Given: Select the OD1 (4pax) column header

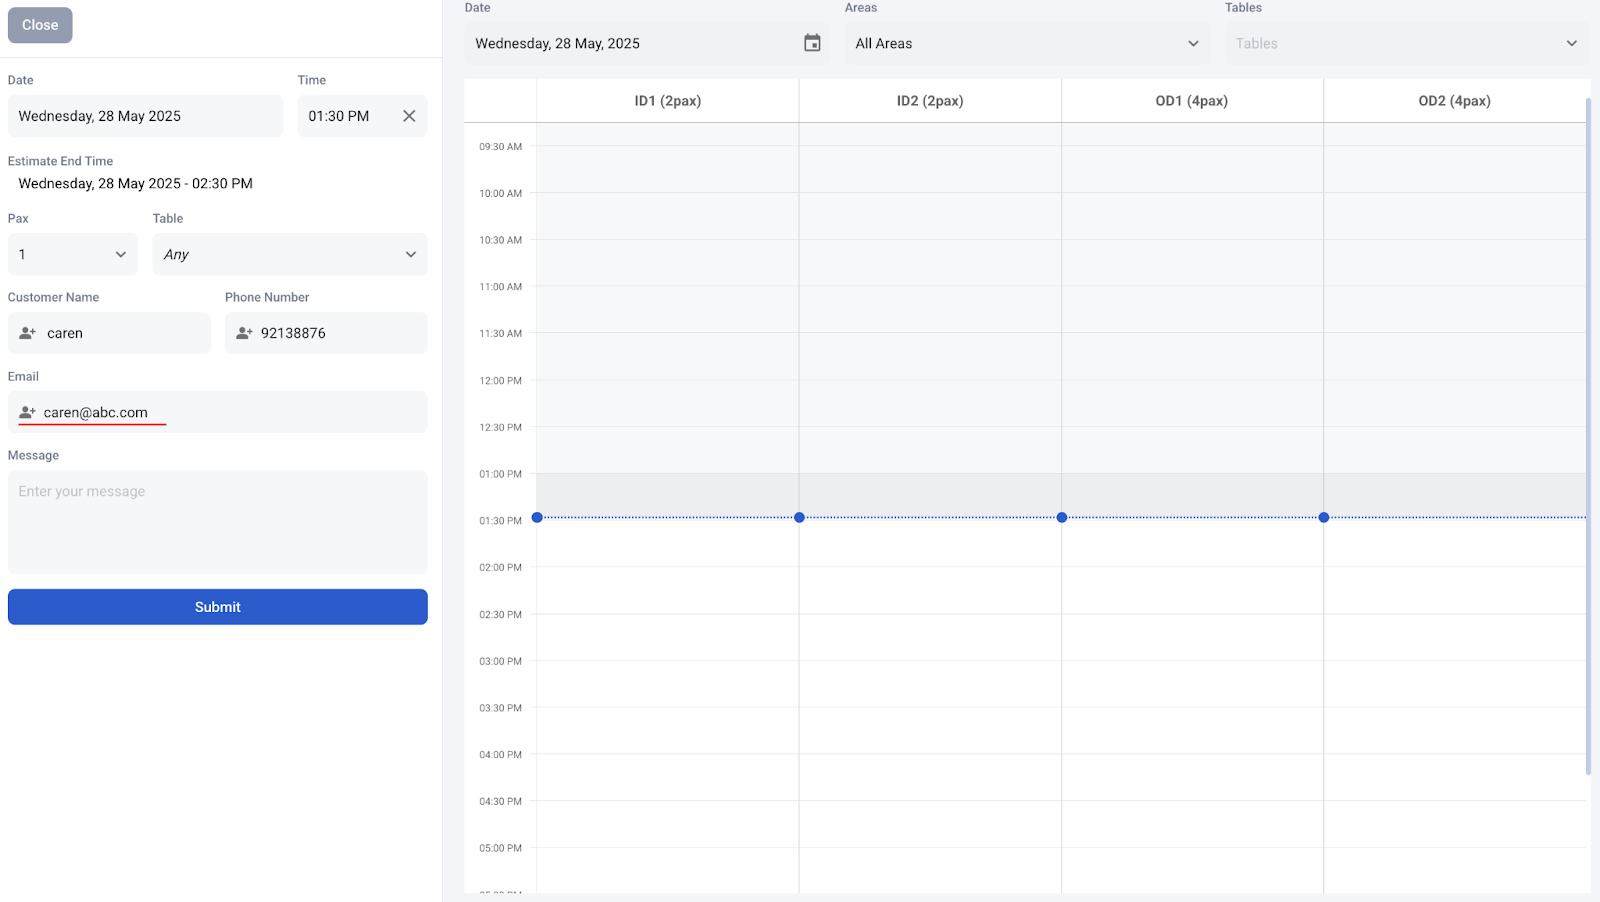Looking at the screenshot, I should tap(1192, 101).
